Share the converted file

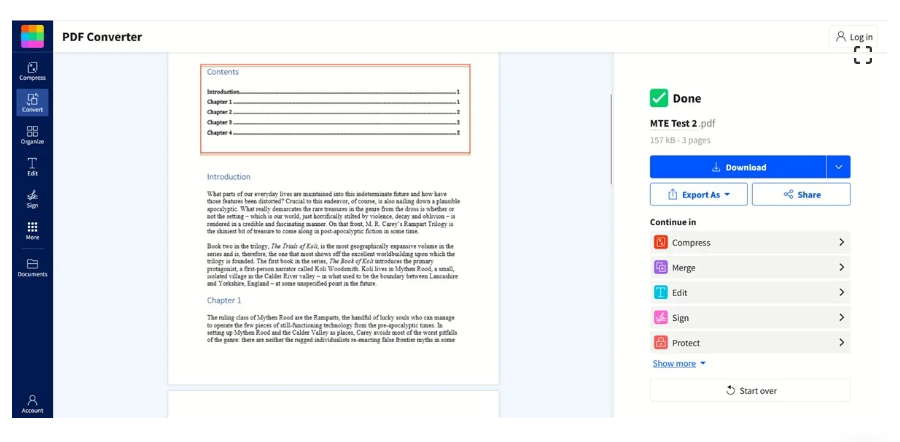(801, 195)
